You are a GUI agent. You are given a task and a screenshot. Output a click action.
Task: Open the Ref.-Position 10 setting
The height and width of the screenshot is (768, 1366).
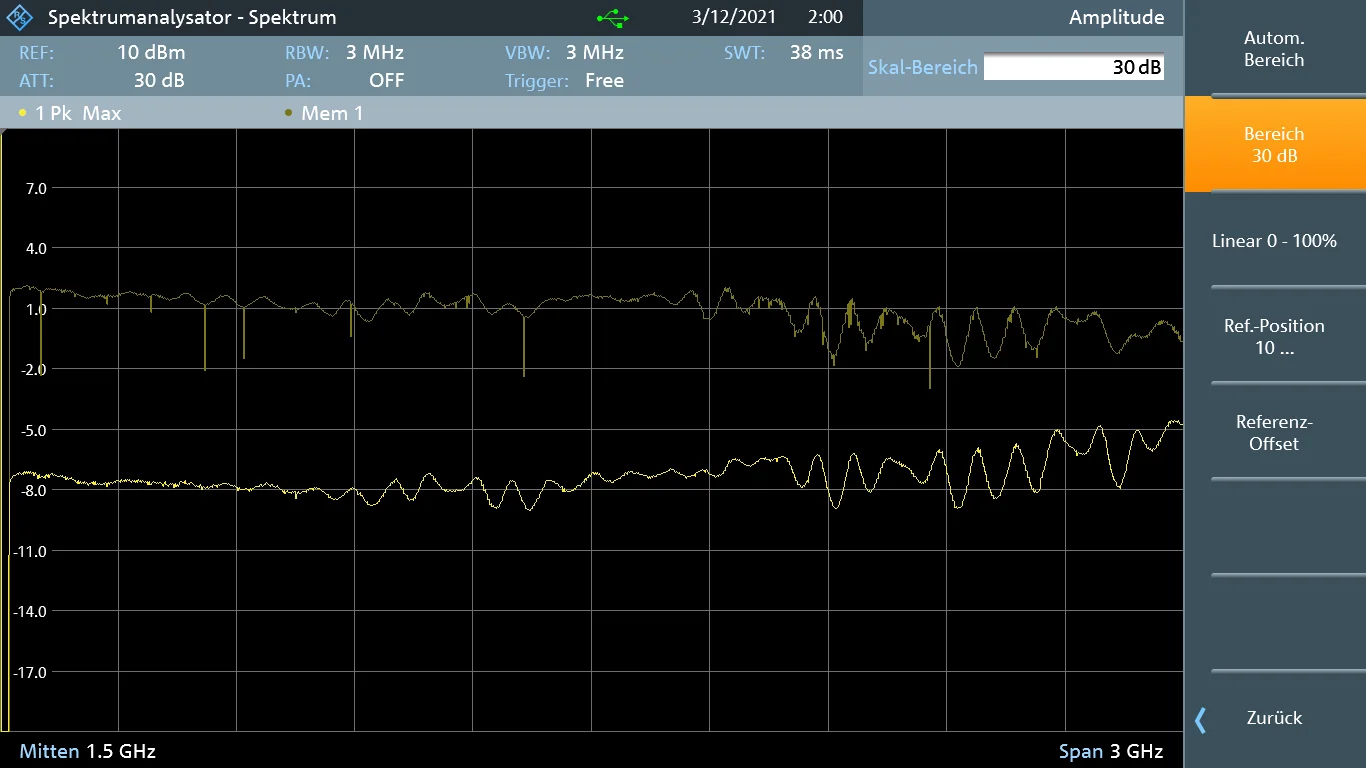1274,337
